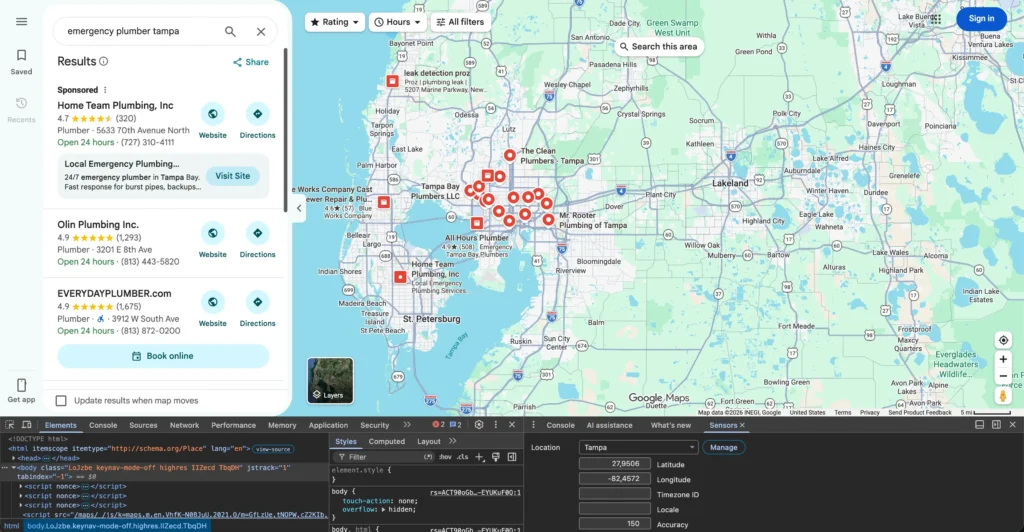Show more Styles pane tabs chevron

[x=453, y=441]
